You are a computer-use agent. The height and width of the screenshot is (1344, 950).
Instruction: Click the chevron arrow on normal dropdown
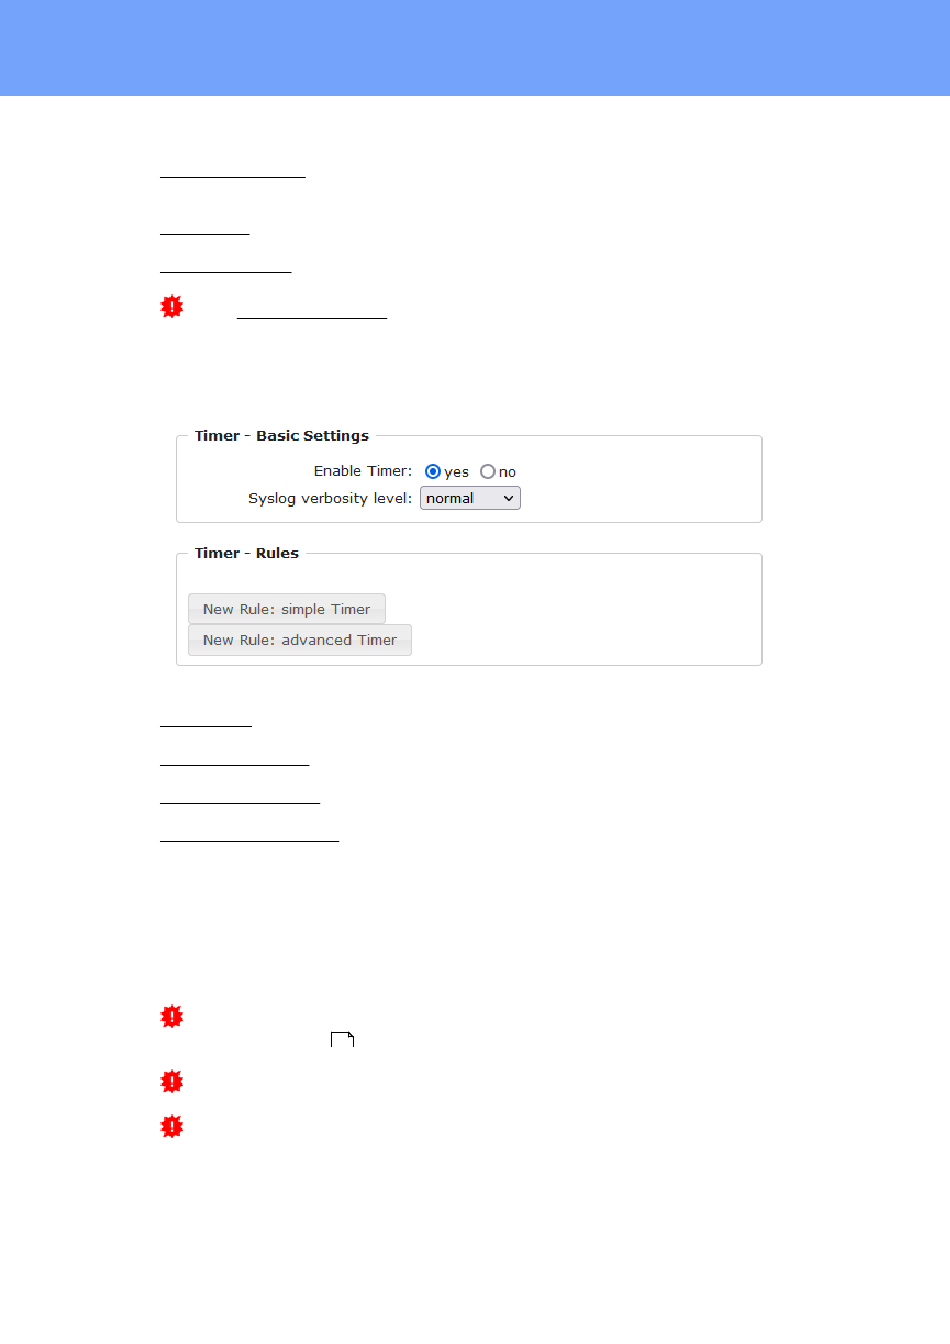tap(508, 498)
